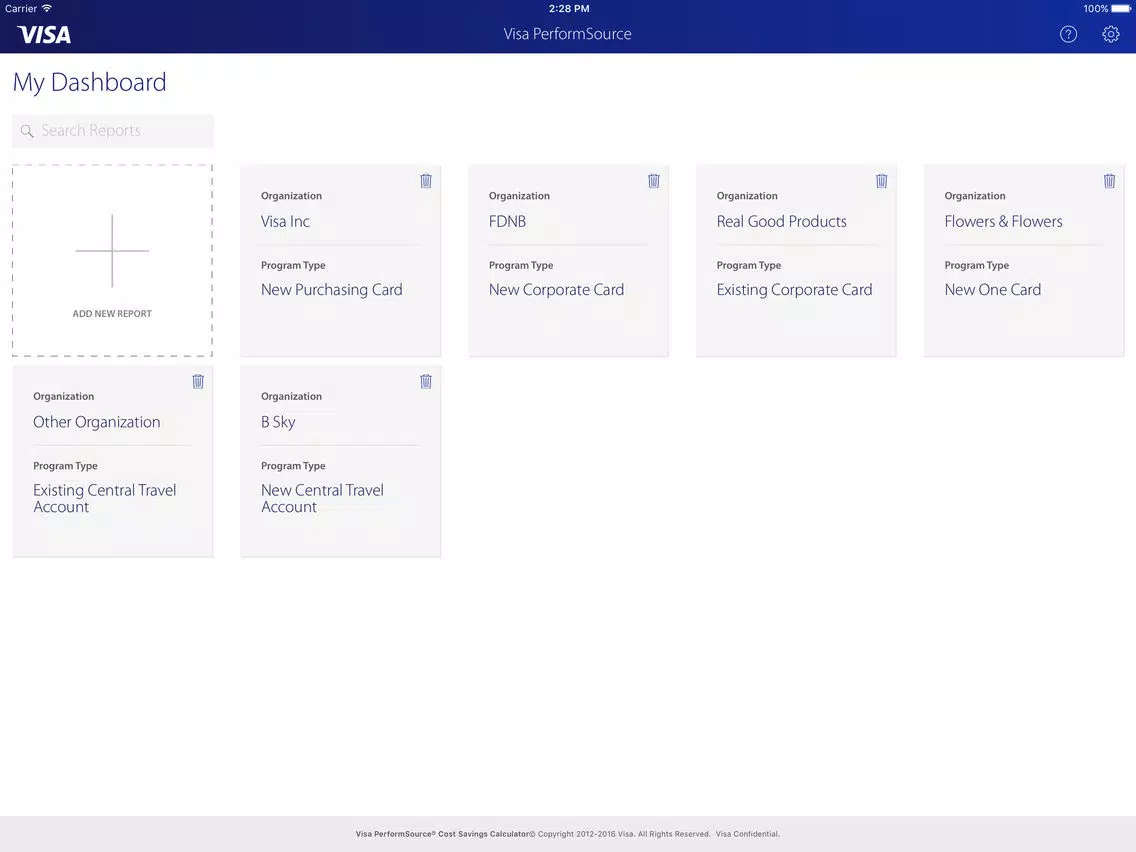1136x852 pixels.
Task: Select New One Card program type
Action: coord(993,290)
